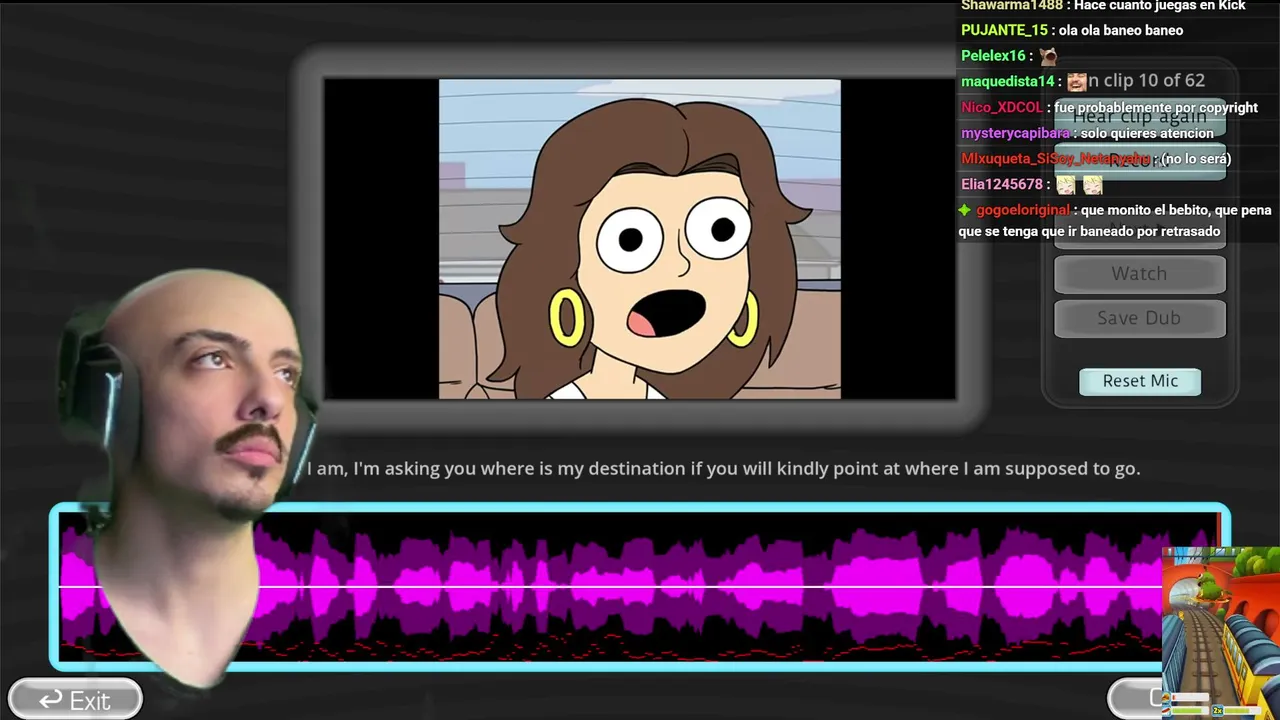Click the username gogoeloriginal in chat
The width and height of the screenshot is (1280, 720).
click(x=1023, y=210)
